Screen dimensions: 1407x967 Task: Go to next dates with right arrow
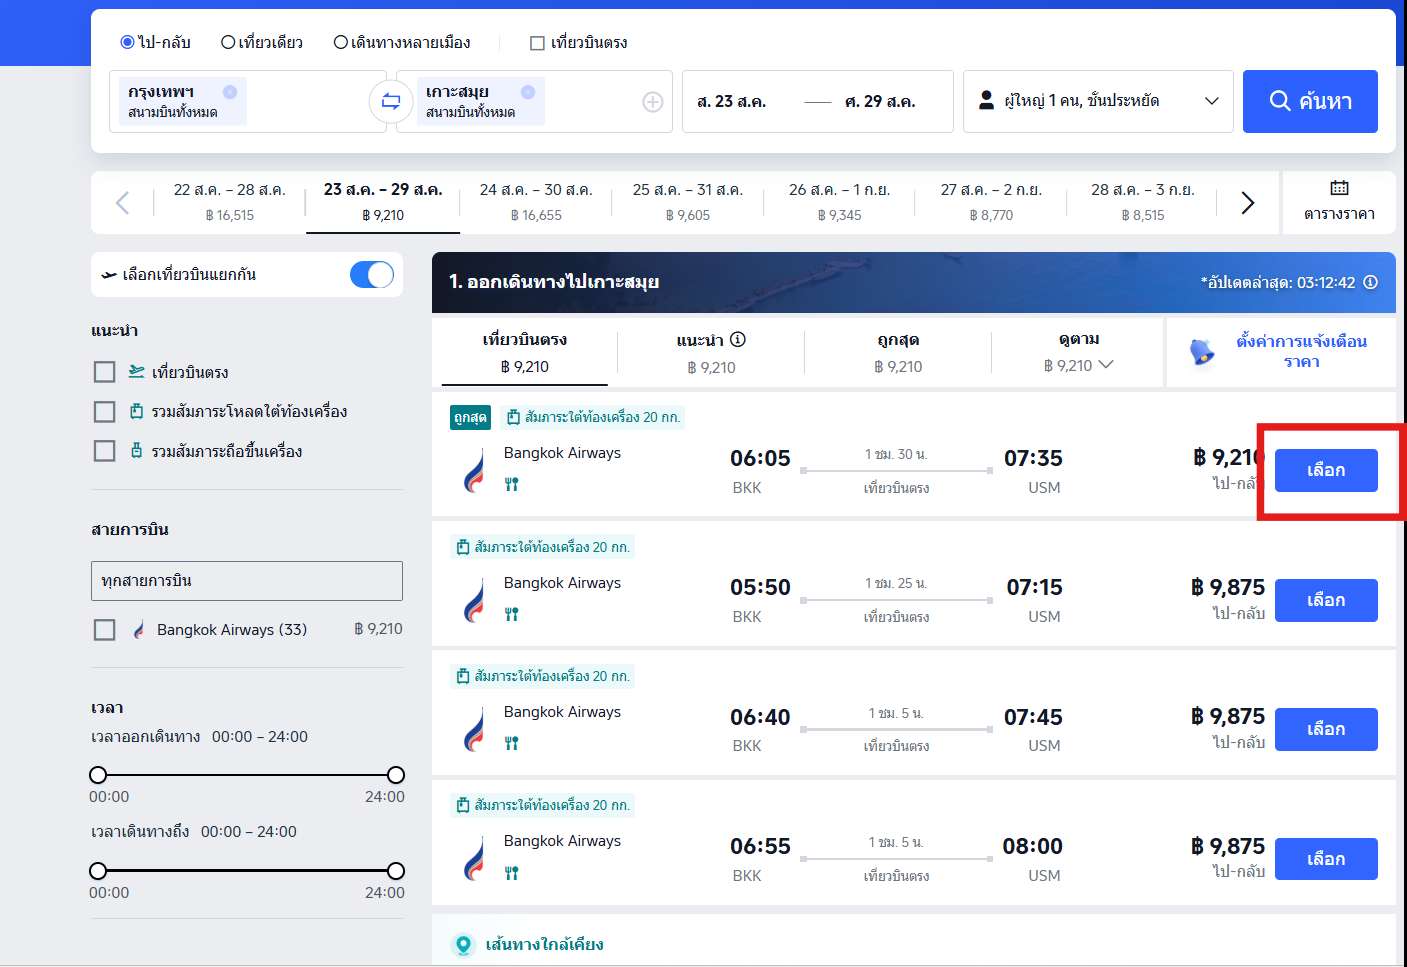[x=1247, y=203]
